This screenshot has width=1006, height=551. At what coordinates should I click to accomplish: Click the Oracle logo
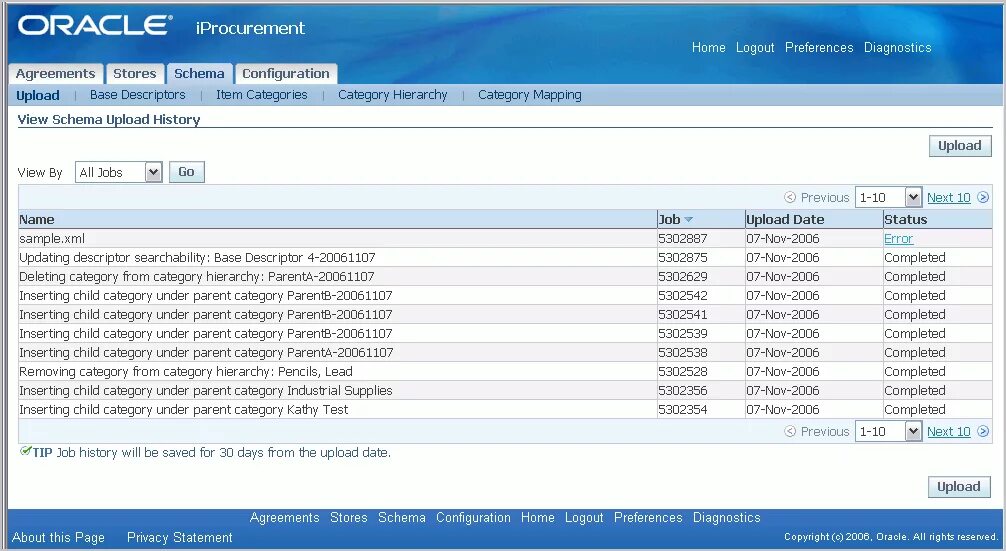coord(95,26)
